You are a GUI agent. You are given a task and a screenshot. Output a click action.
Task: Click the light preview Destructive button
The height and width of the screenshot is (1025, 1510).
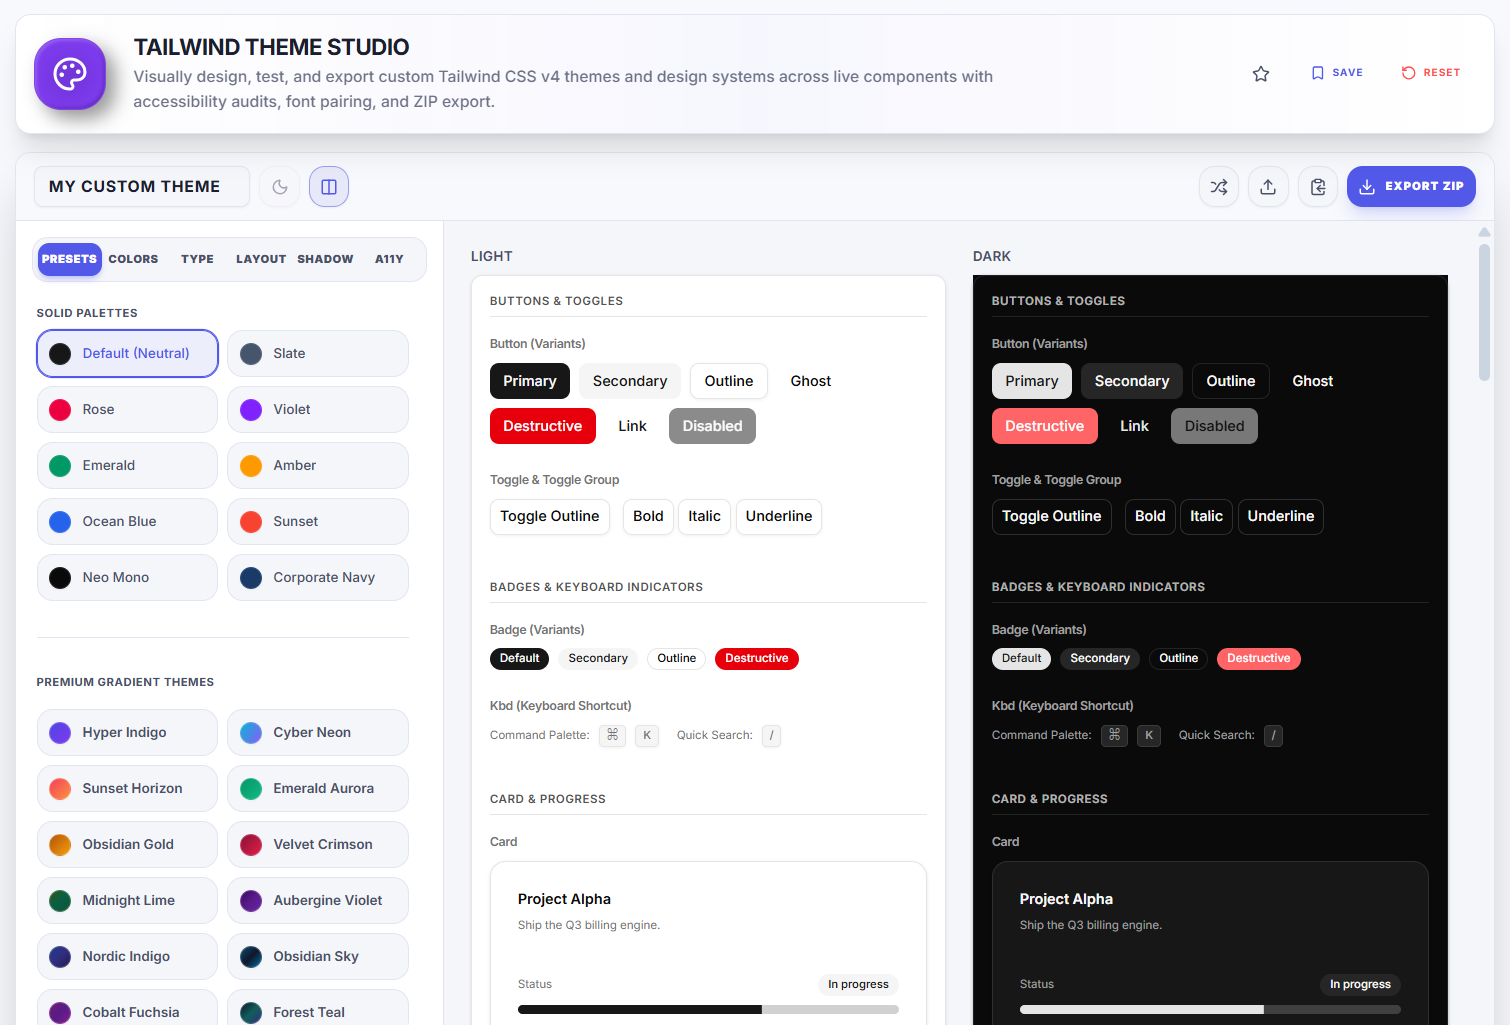543,426
